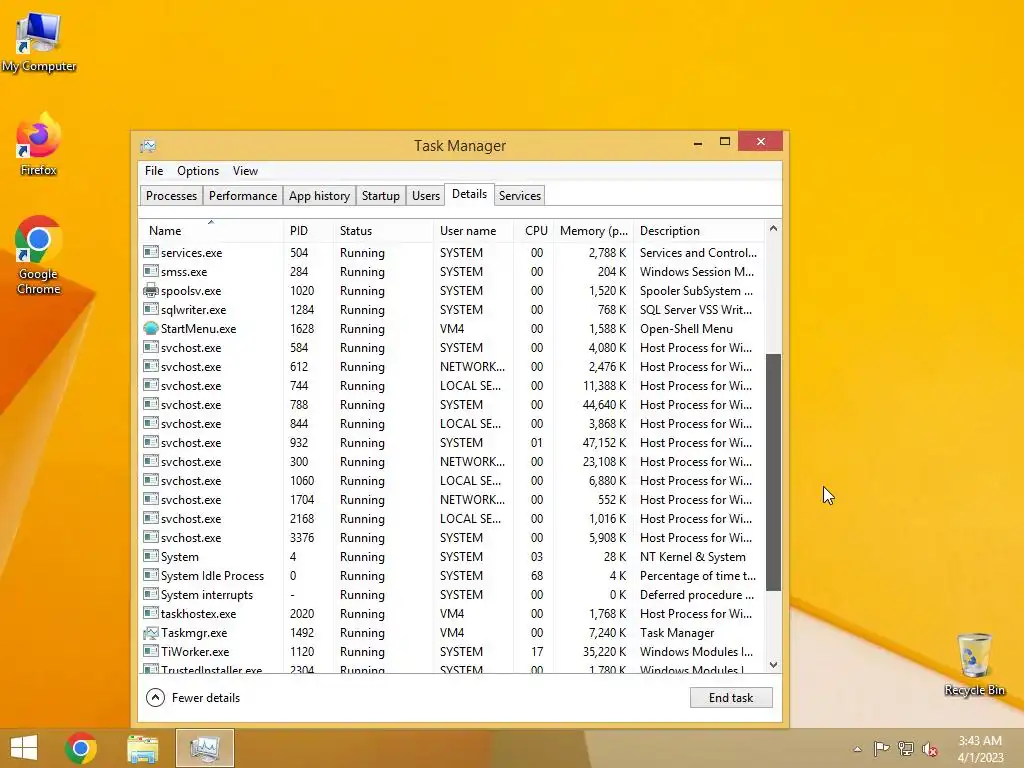Click memory value 35,220 K of TiWorker.exe

[x=604, y=651]
